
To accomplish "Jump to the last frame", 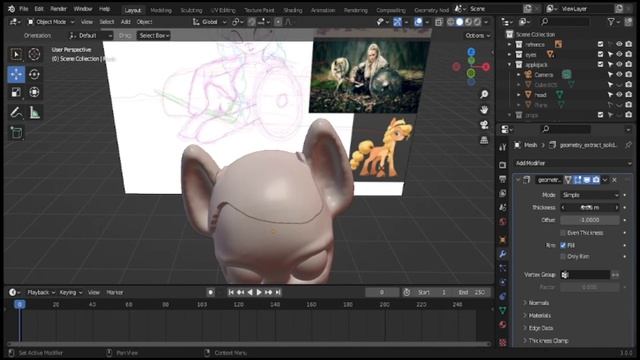I will pyautogui.click(x=278, y=292).
